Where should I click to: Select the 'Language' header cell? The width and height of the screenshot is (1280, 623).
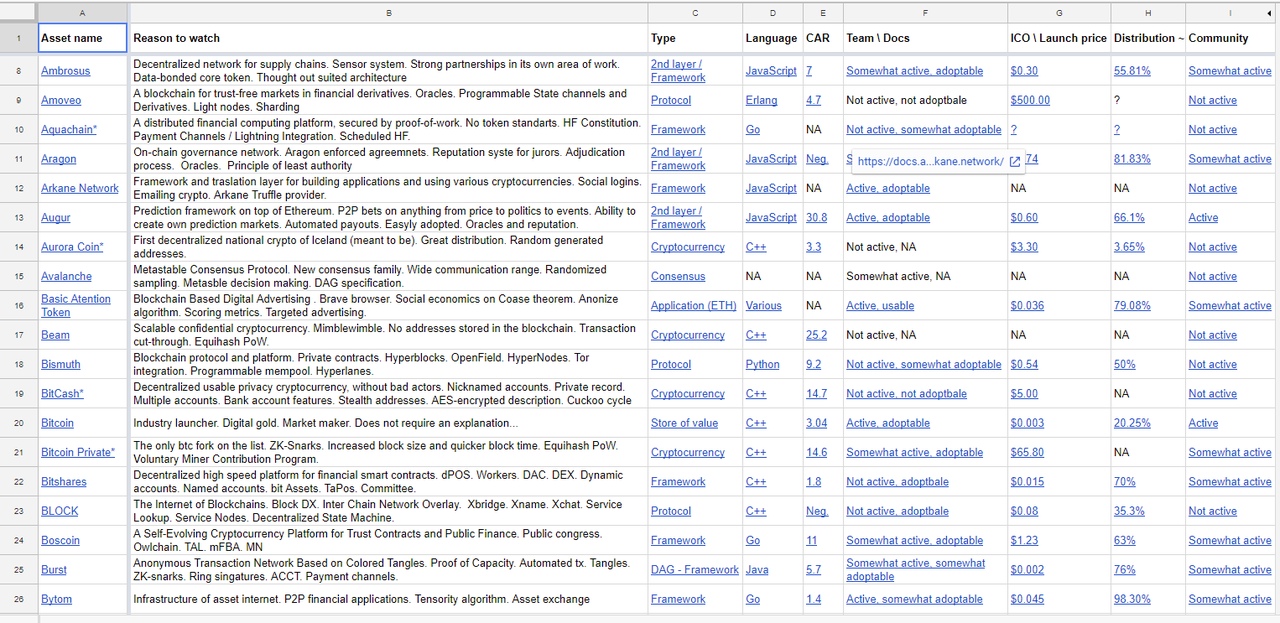click(x=772, y=38)
